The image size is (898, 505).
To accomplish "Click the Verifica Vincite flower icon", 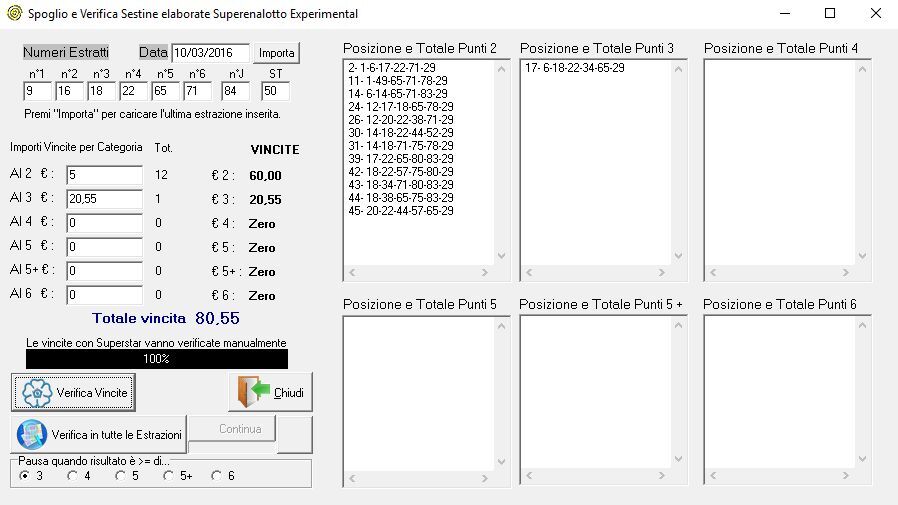I will click(37, 393).
